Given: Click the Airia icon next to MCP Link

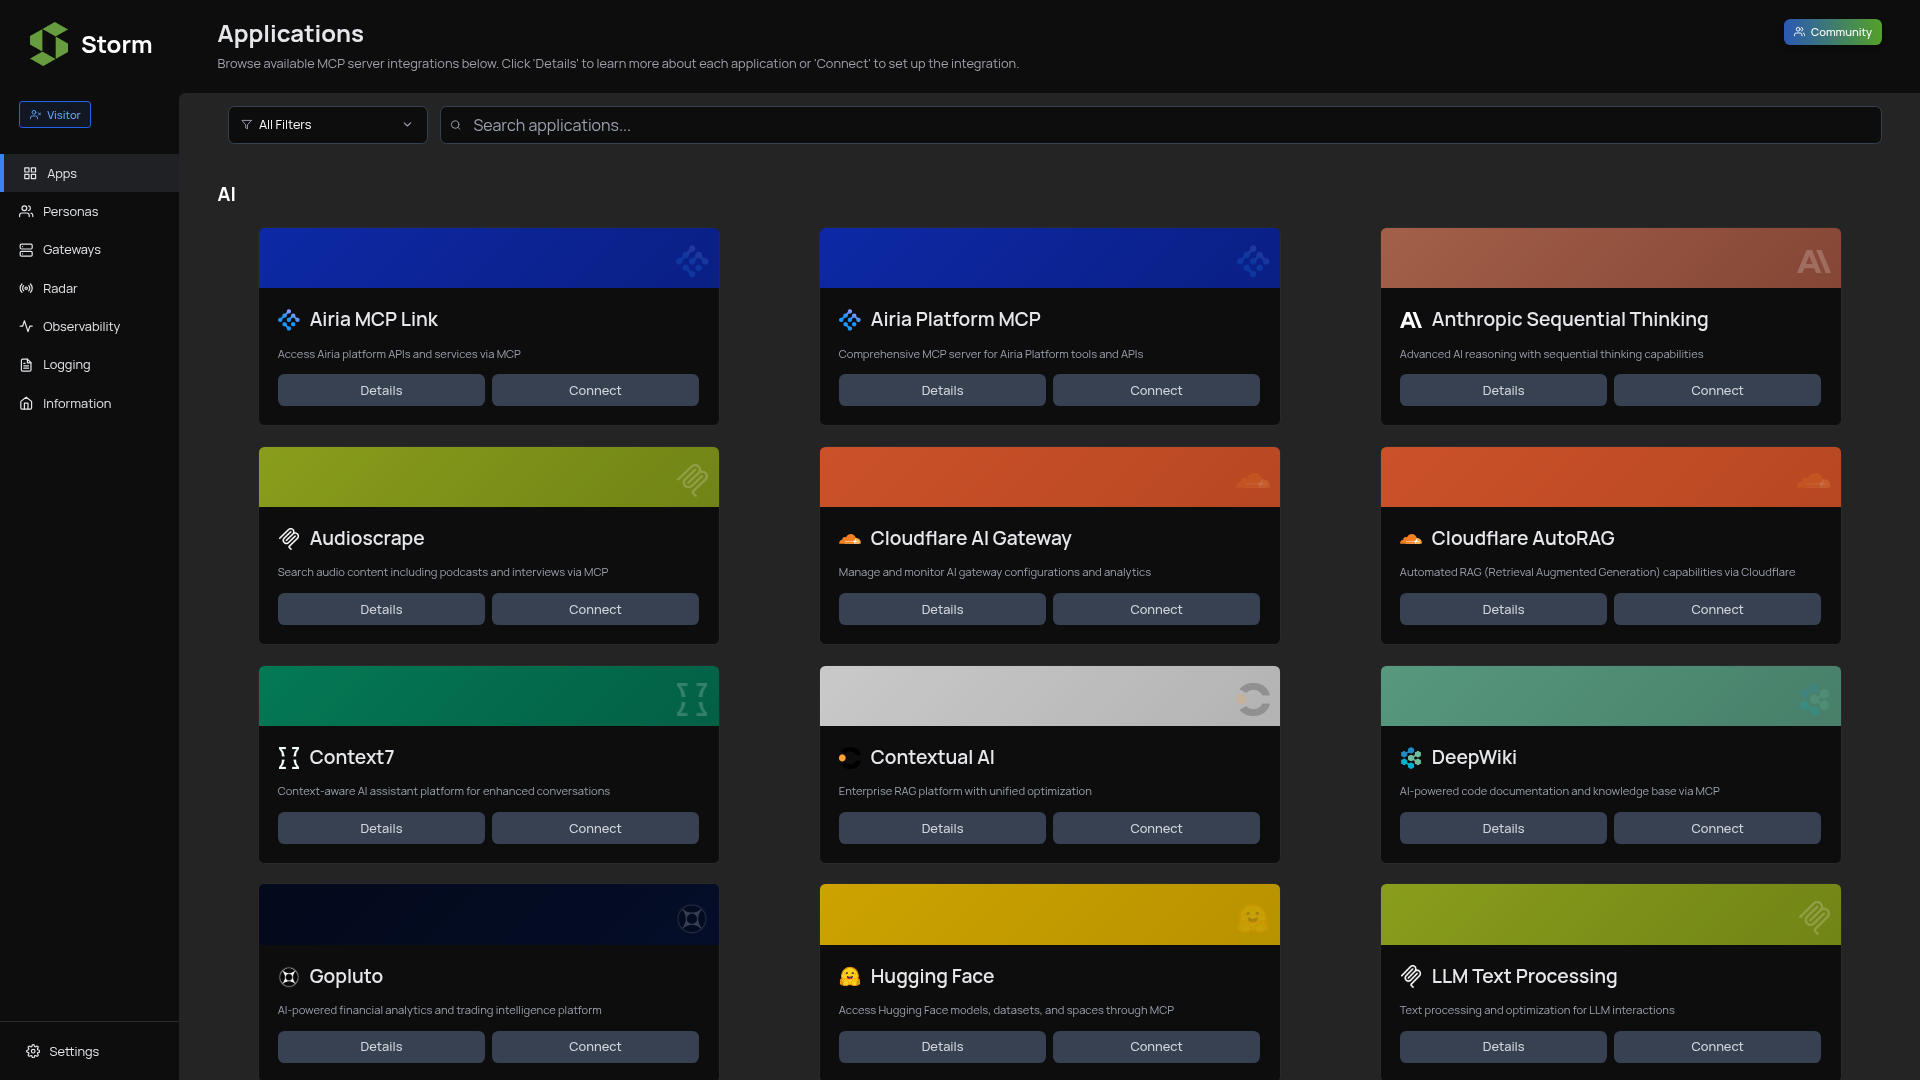Looking at the screenshot, I should pos(289,320).
